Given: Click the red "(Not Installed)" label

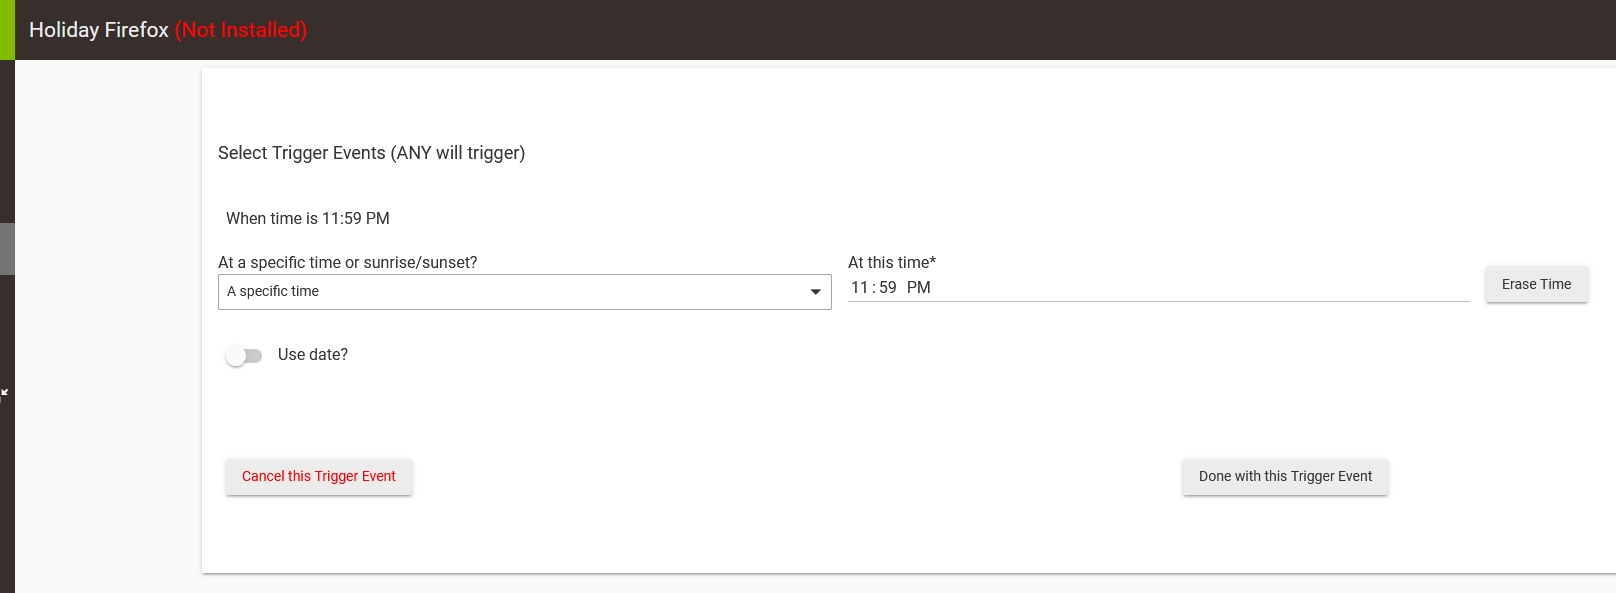Looking at the screenshot, I should pyautogui.click(x=242, y=30).
